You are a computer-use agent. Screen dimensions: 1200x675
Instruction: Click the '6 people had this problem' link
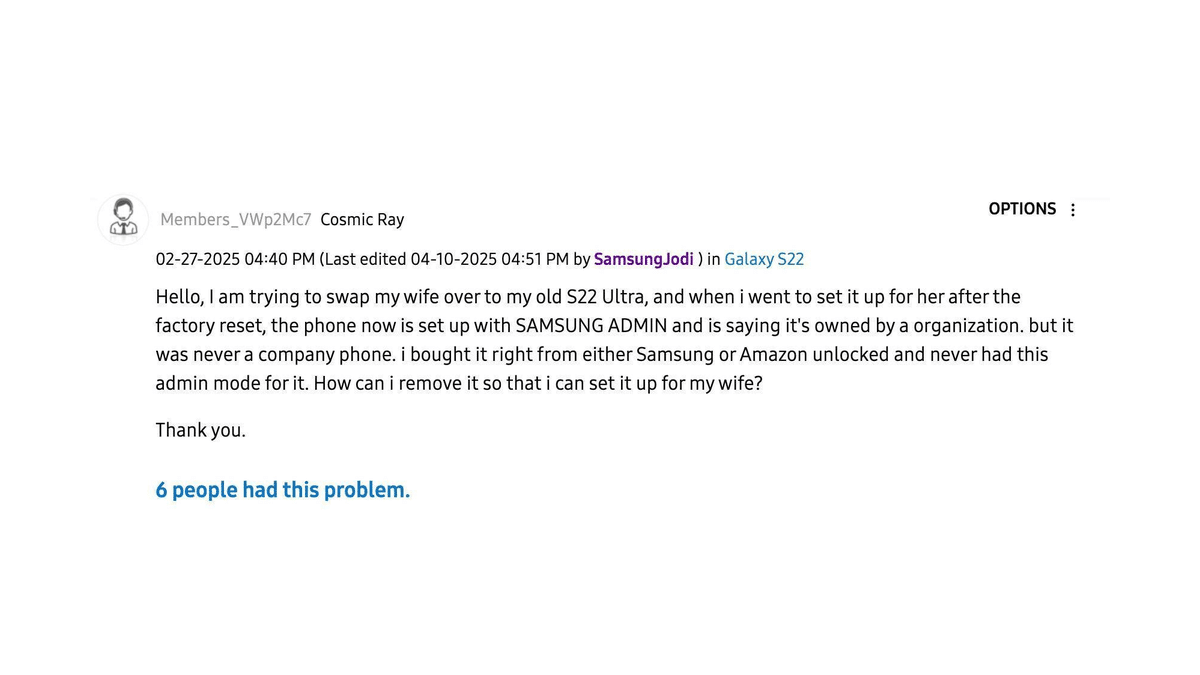(282, 490)
